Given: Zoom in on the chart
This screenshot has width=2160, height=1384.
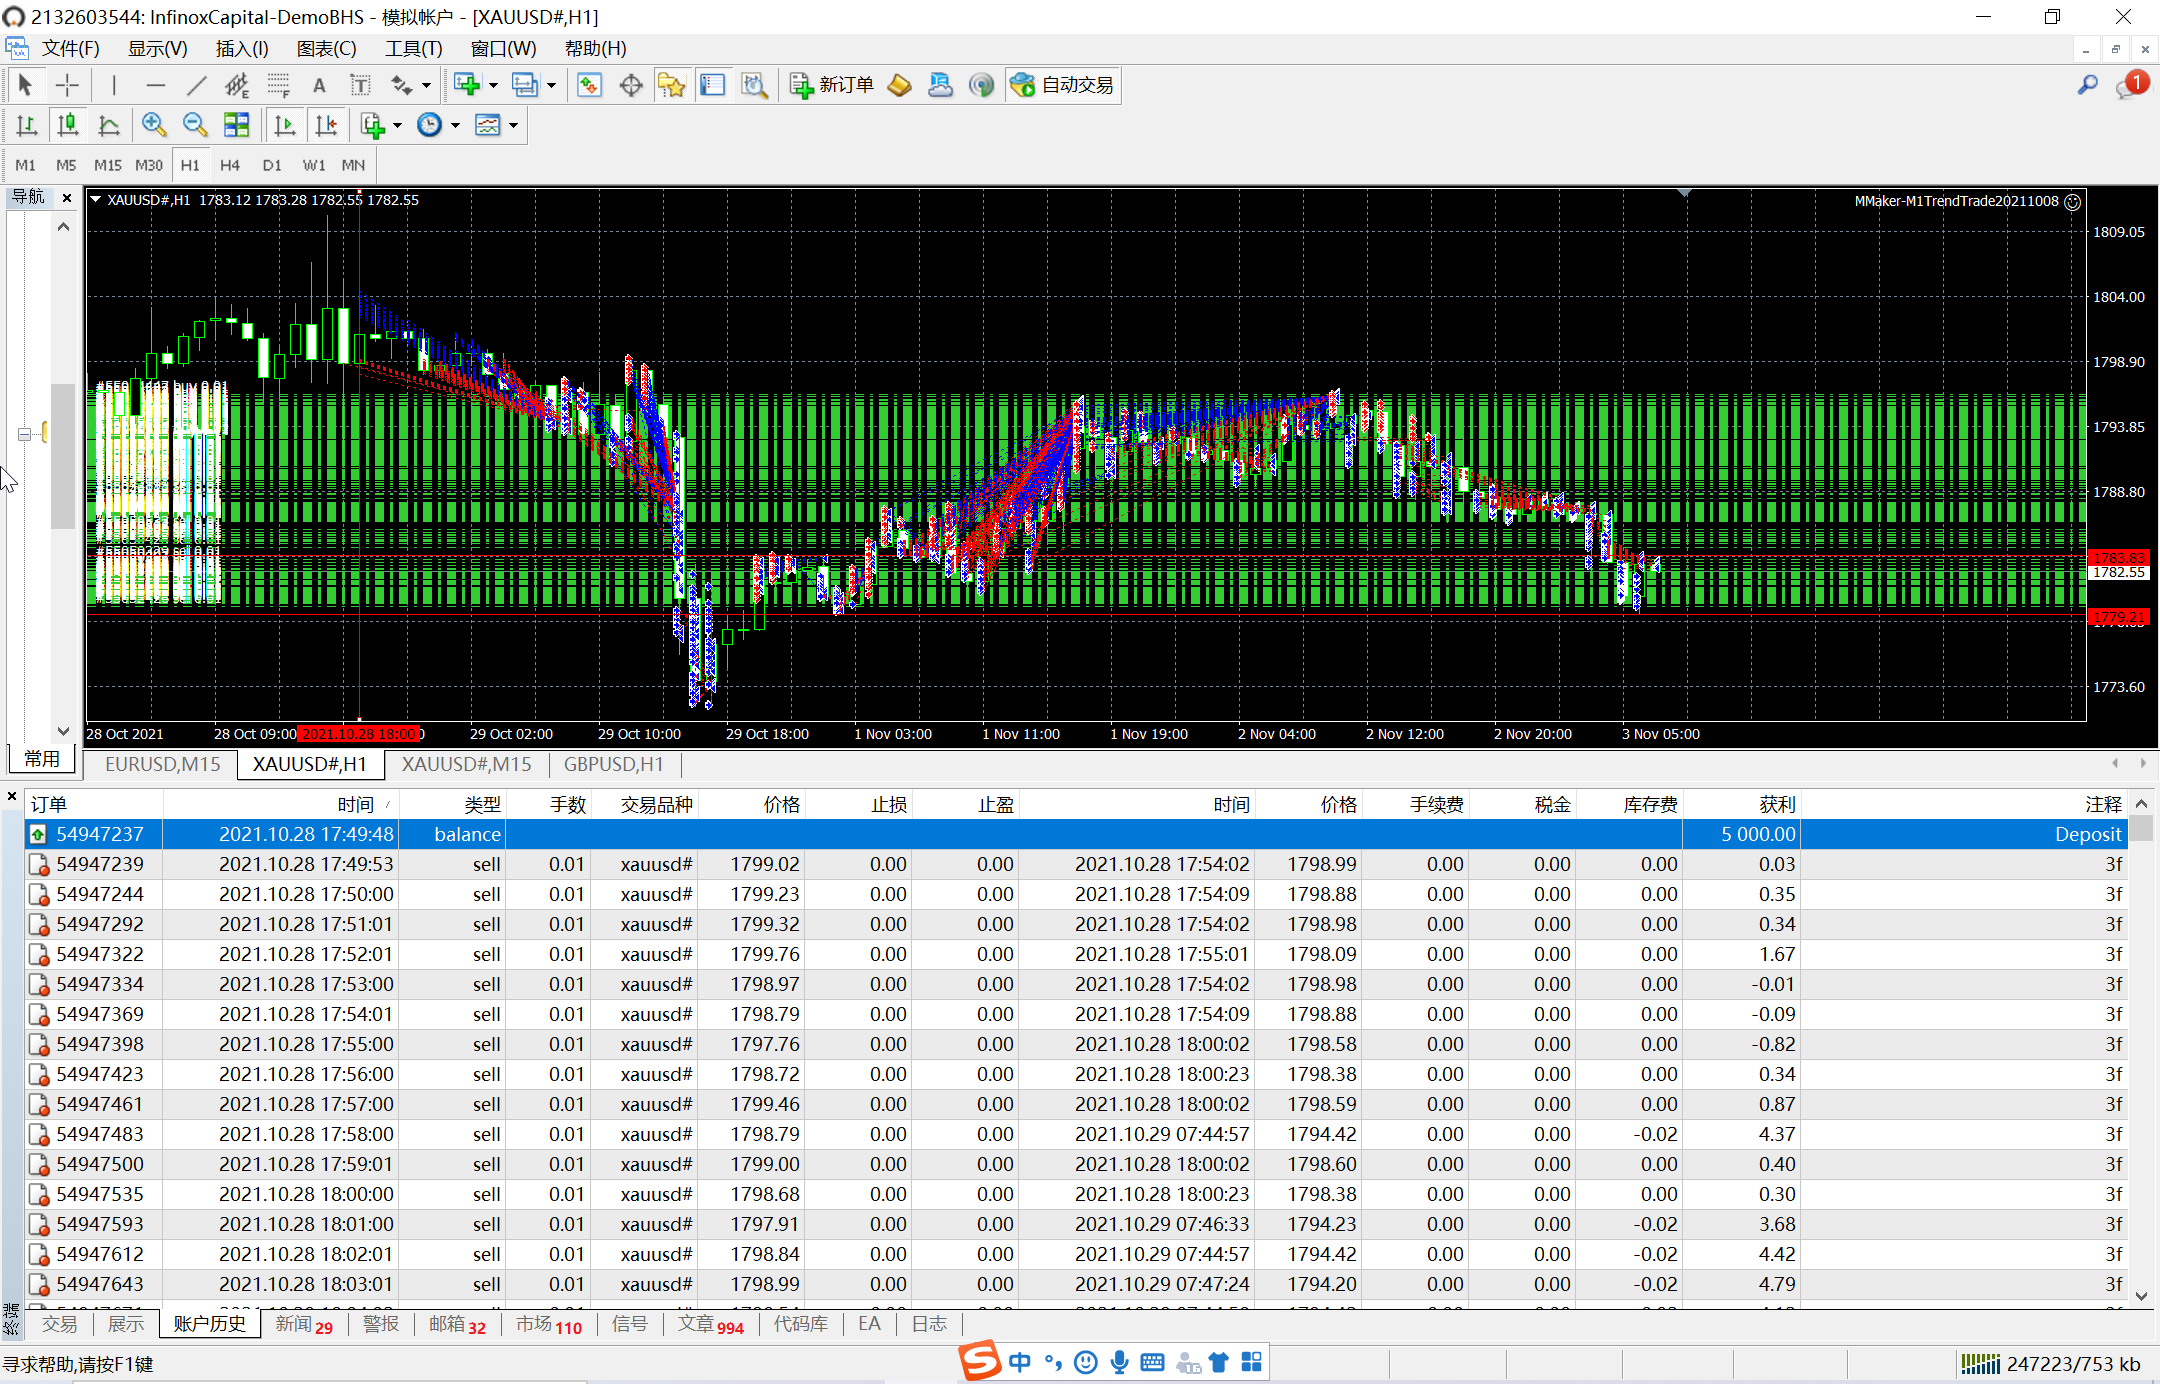Looking at the screenshot, I should pos(154,125).
